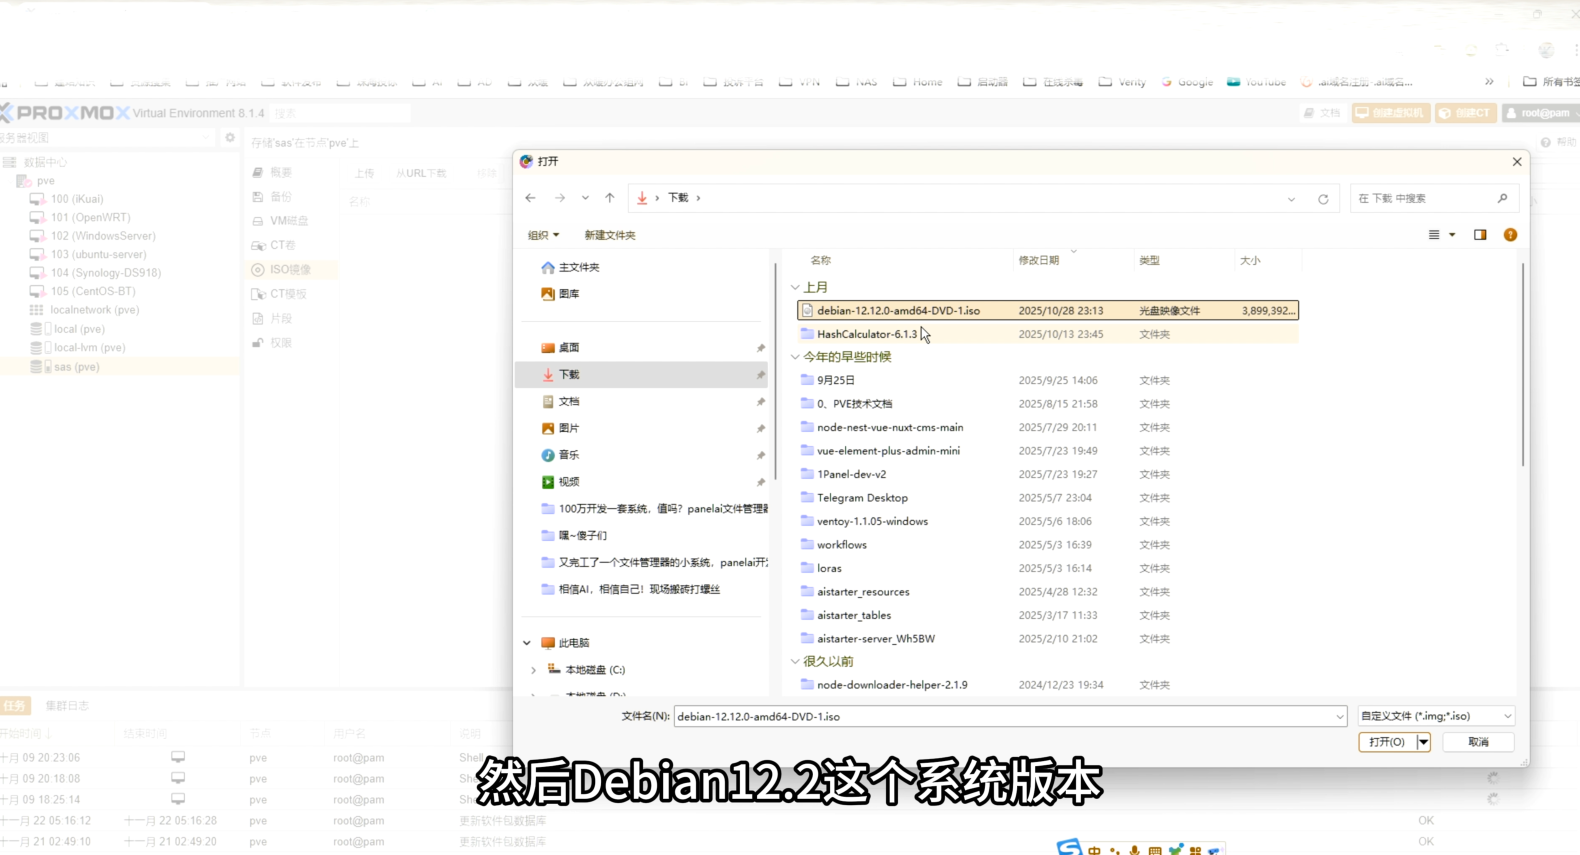Switch to 集群日志 tab in Proxmox

(67, 706)
